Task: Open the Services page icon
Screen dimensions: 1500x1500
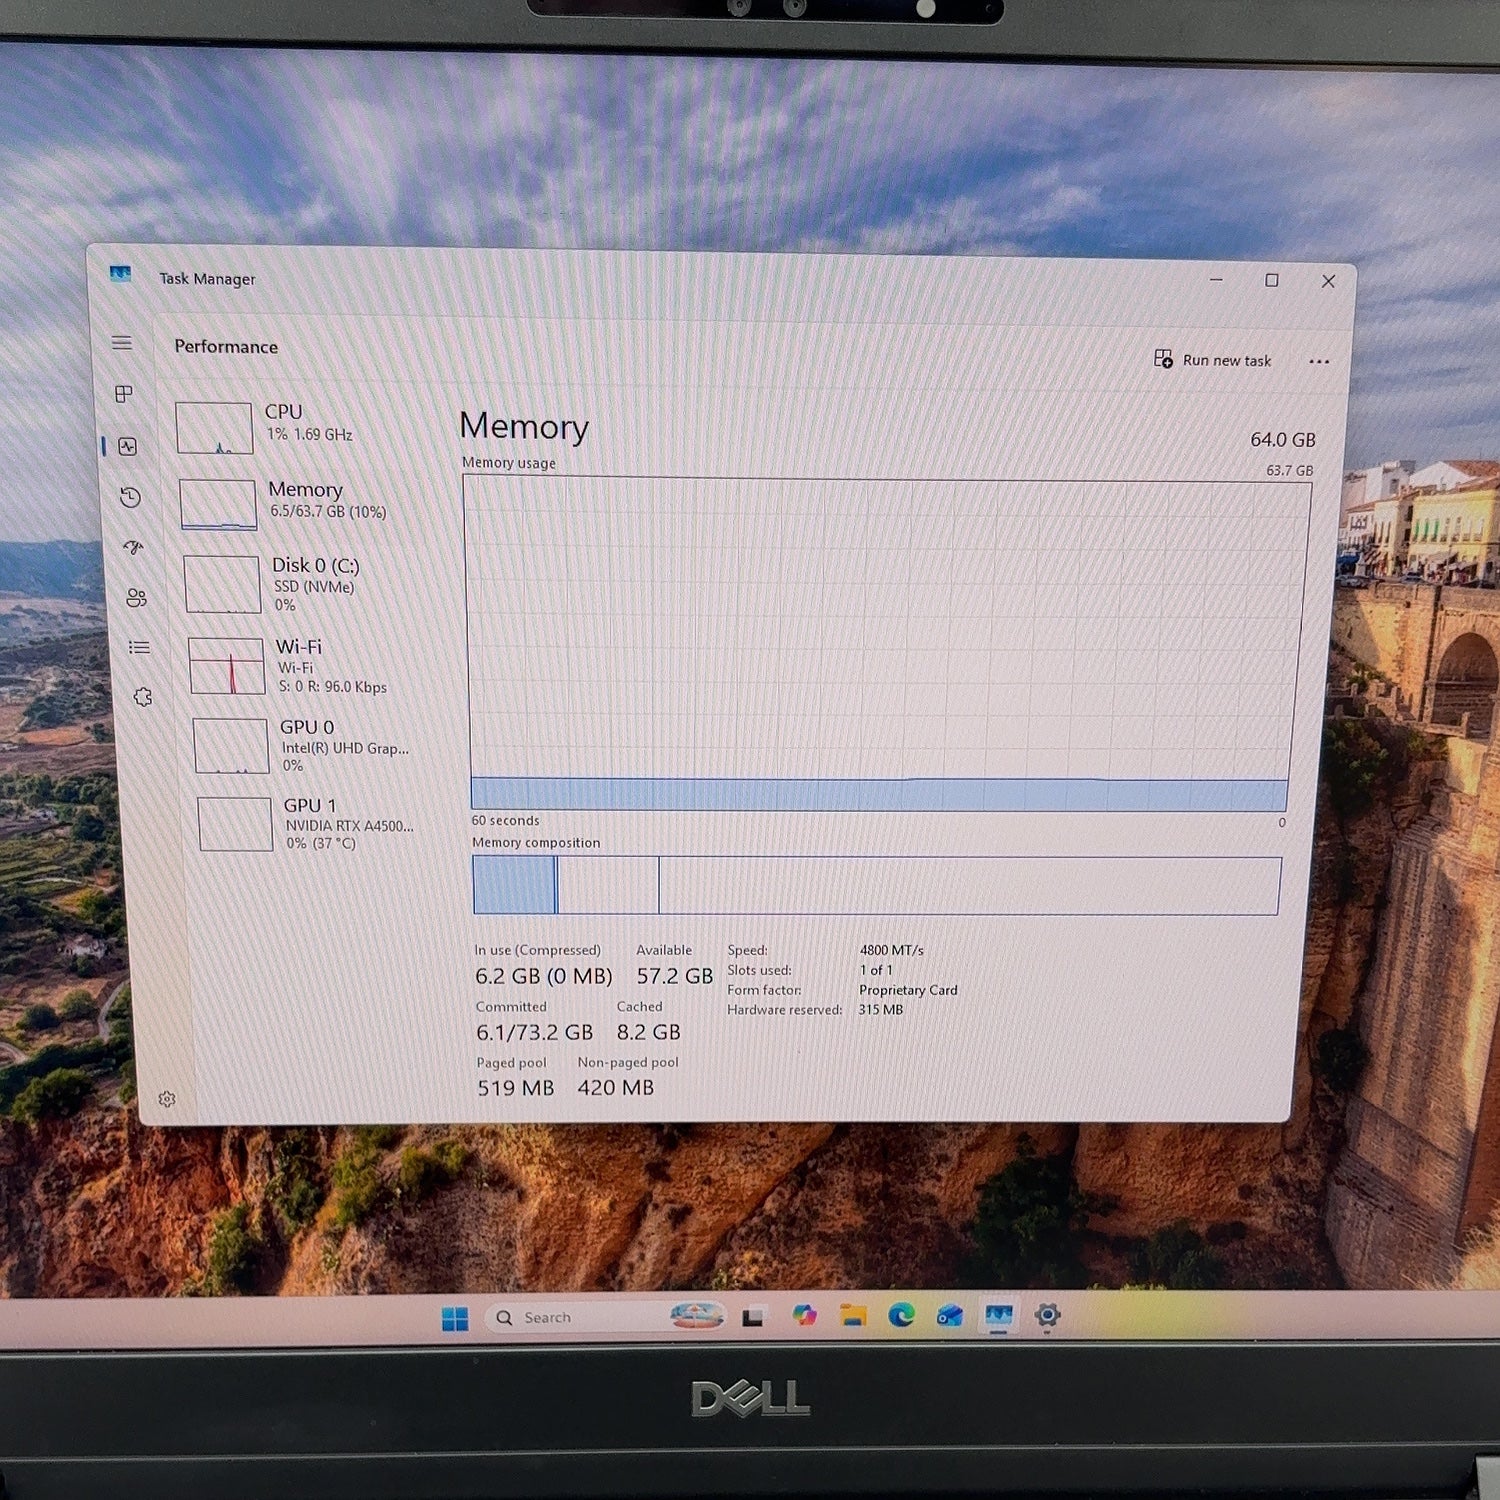Action: pyautogui.click(x=143, y=697)
